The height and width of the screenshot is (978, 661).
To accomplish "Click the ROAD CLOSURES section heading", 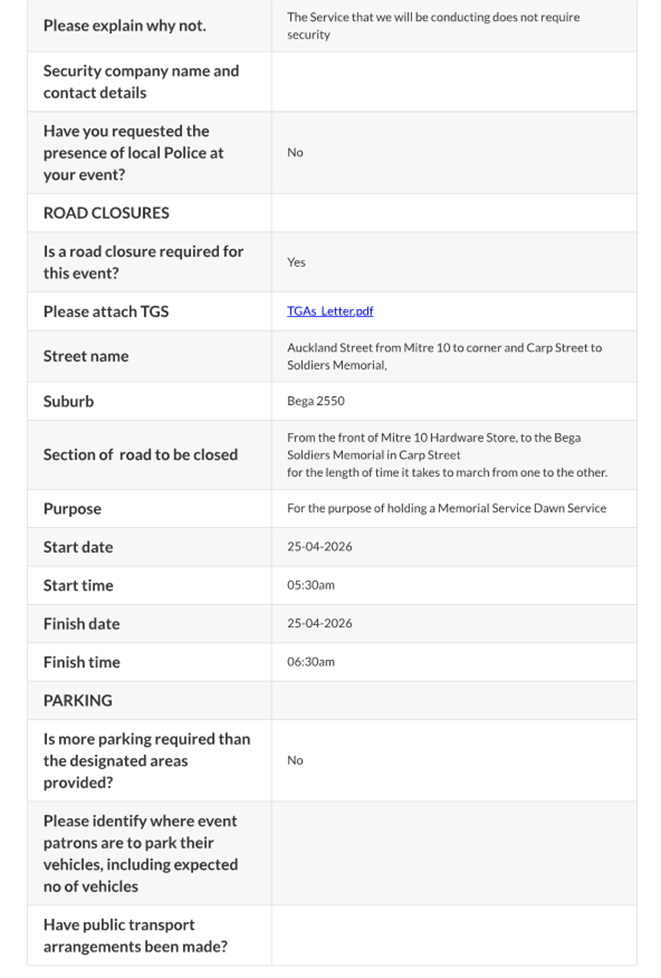I will coord(106,212).
